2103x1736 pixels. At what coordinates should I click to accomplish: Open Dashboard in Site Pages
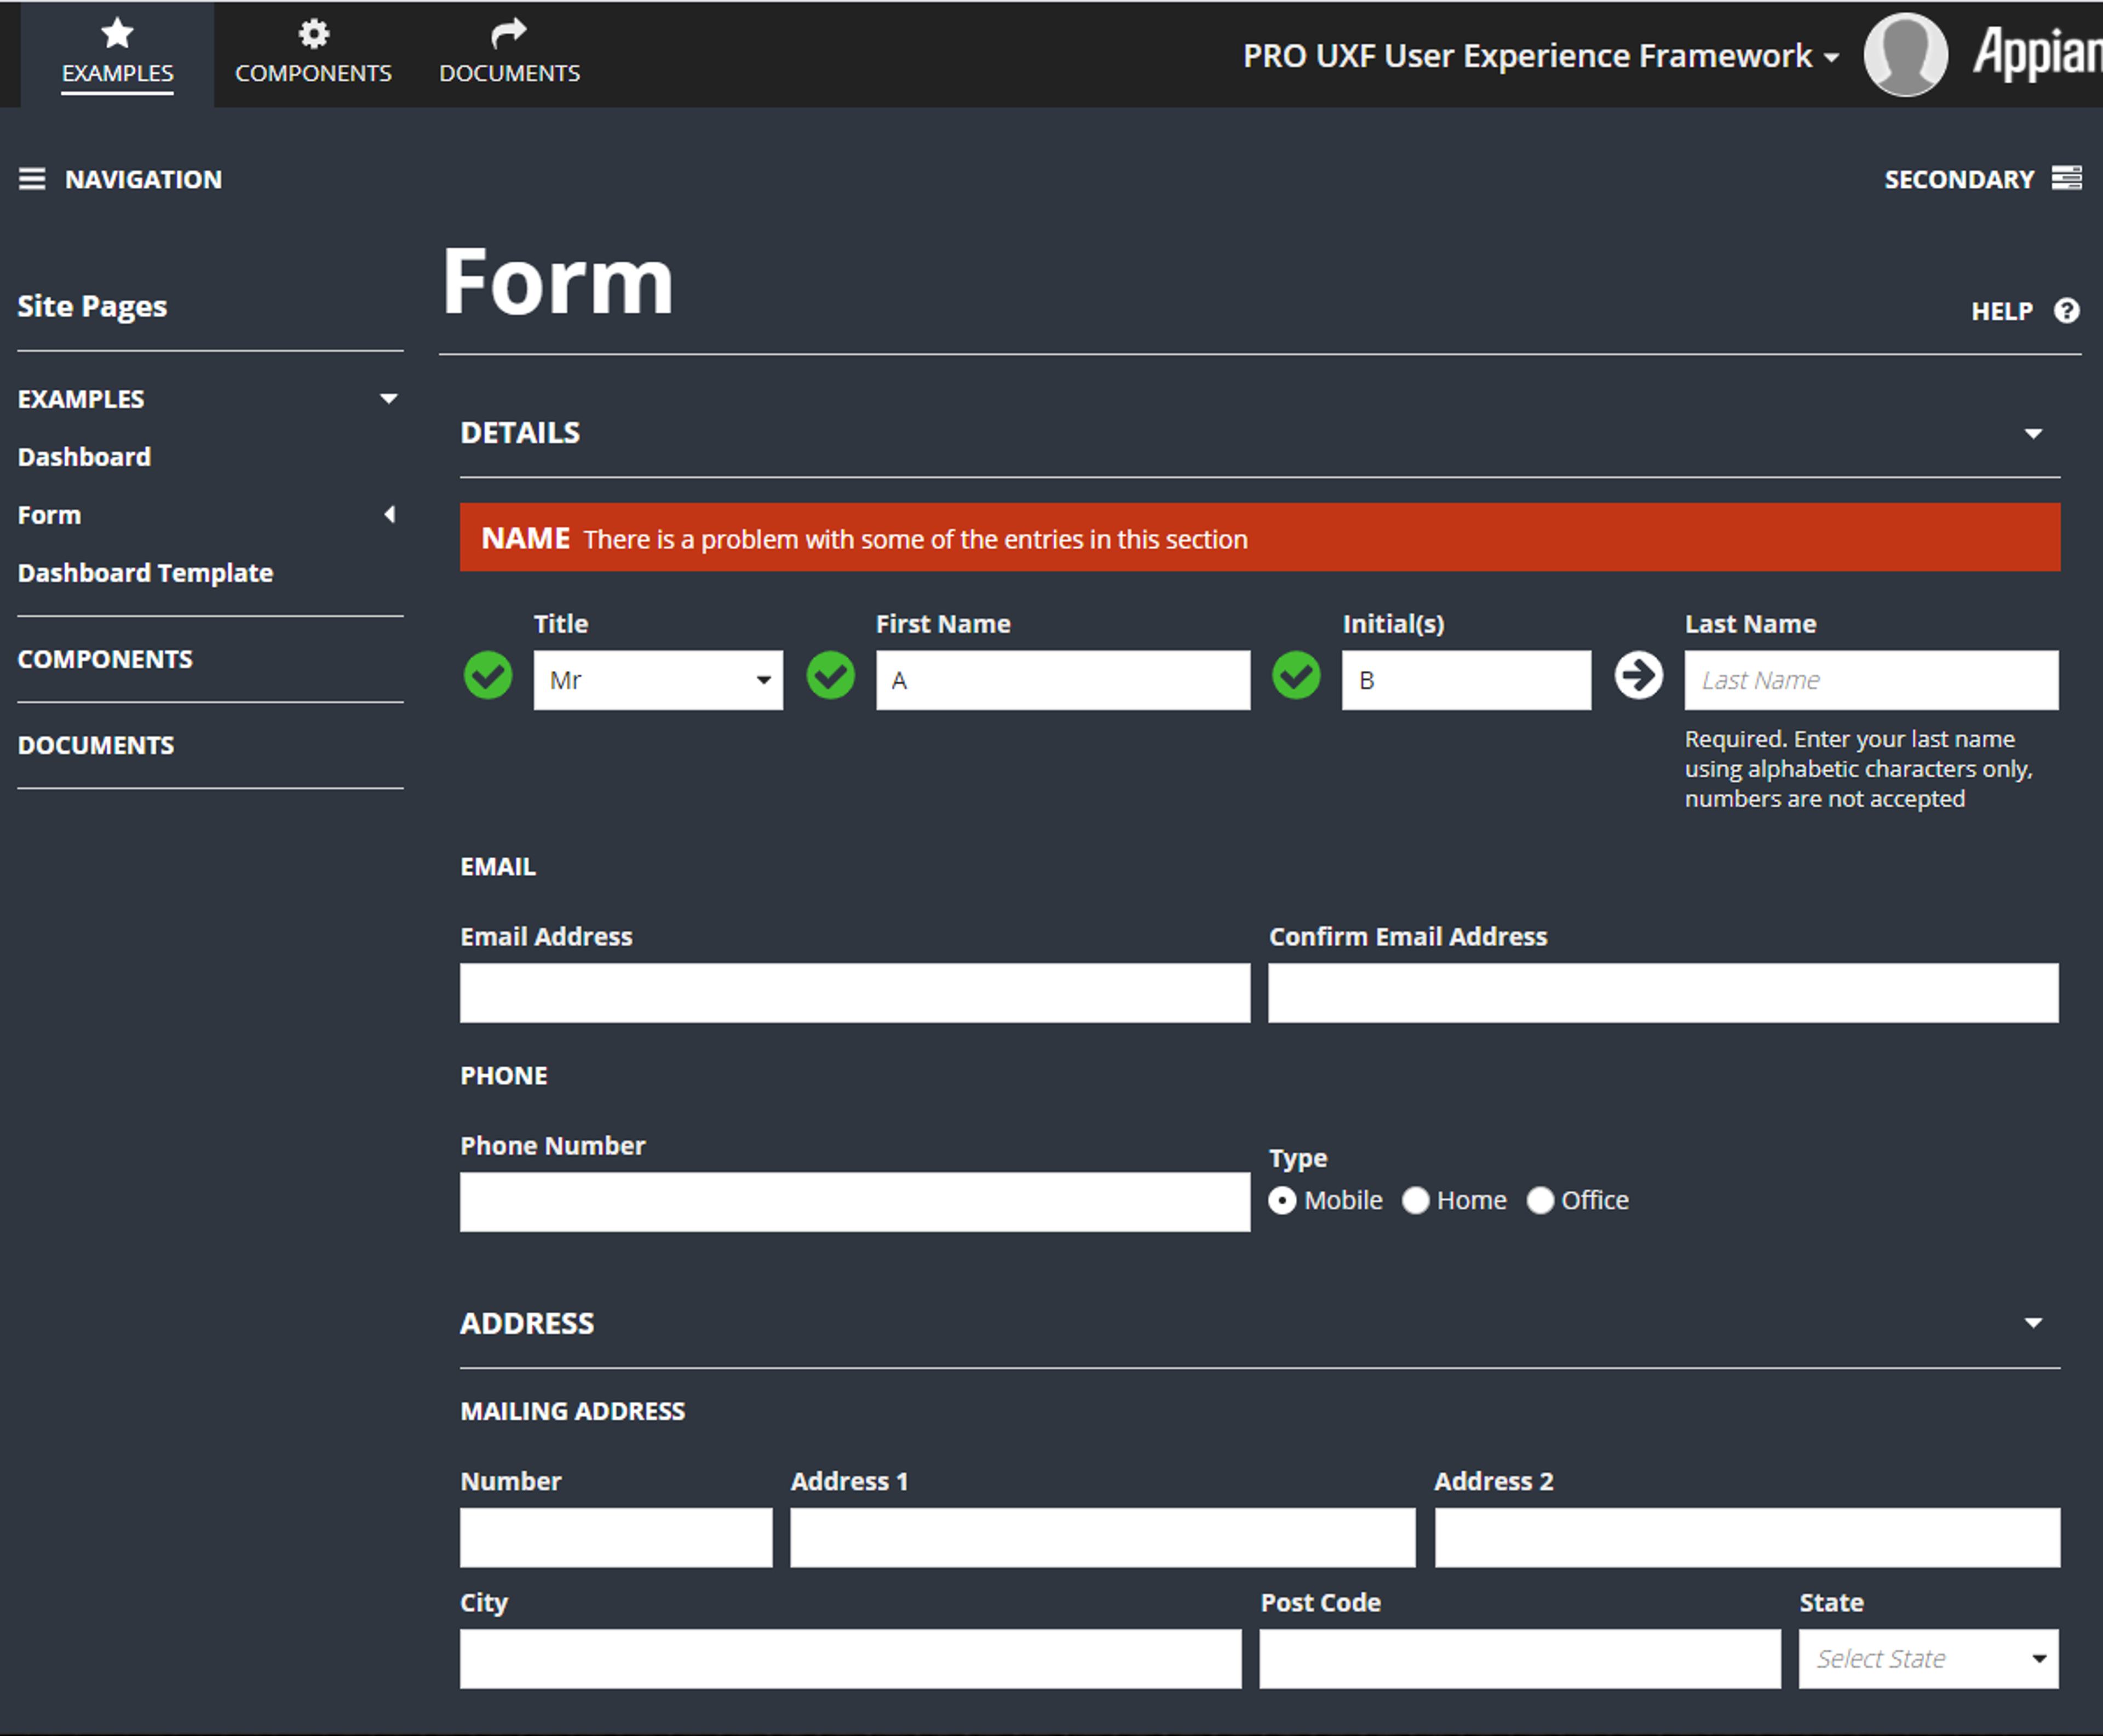click(84, 457)
